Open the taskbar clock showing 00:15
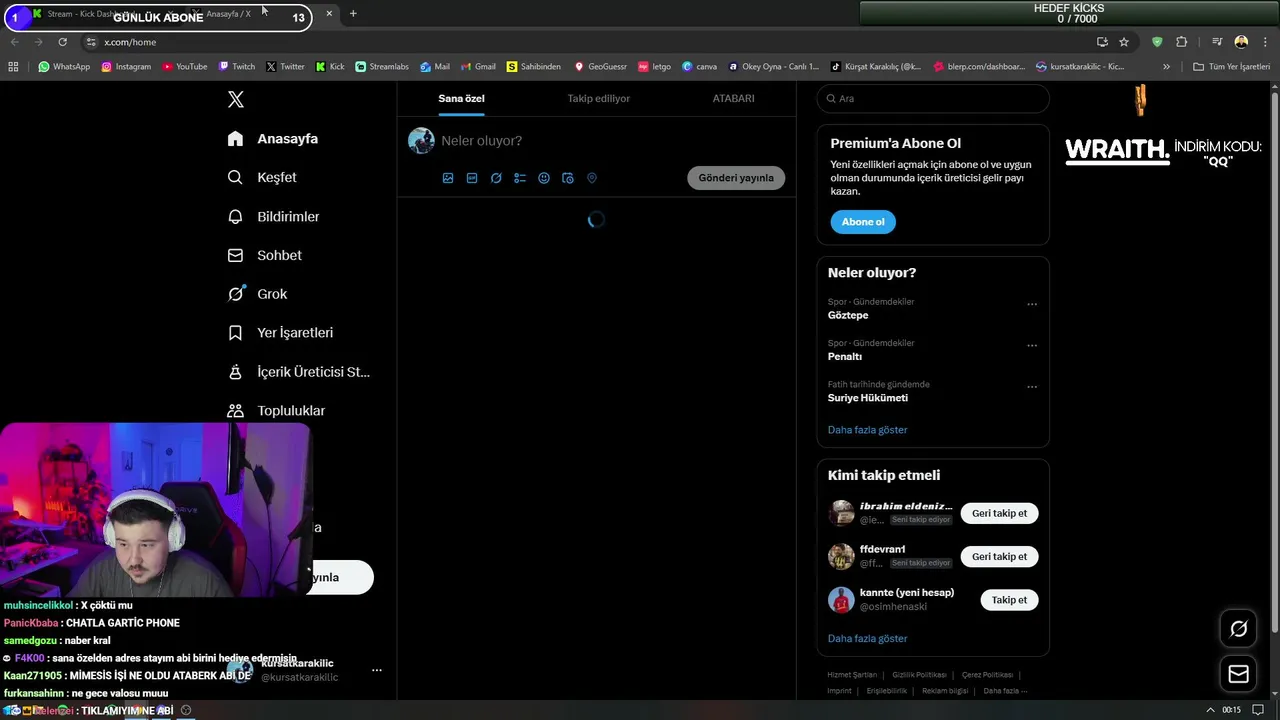The width and height of the screenshot is (1280, 720). click(1231, 710)
